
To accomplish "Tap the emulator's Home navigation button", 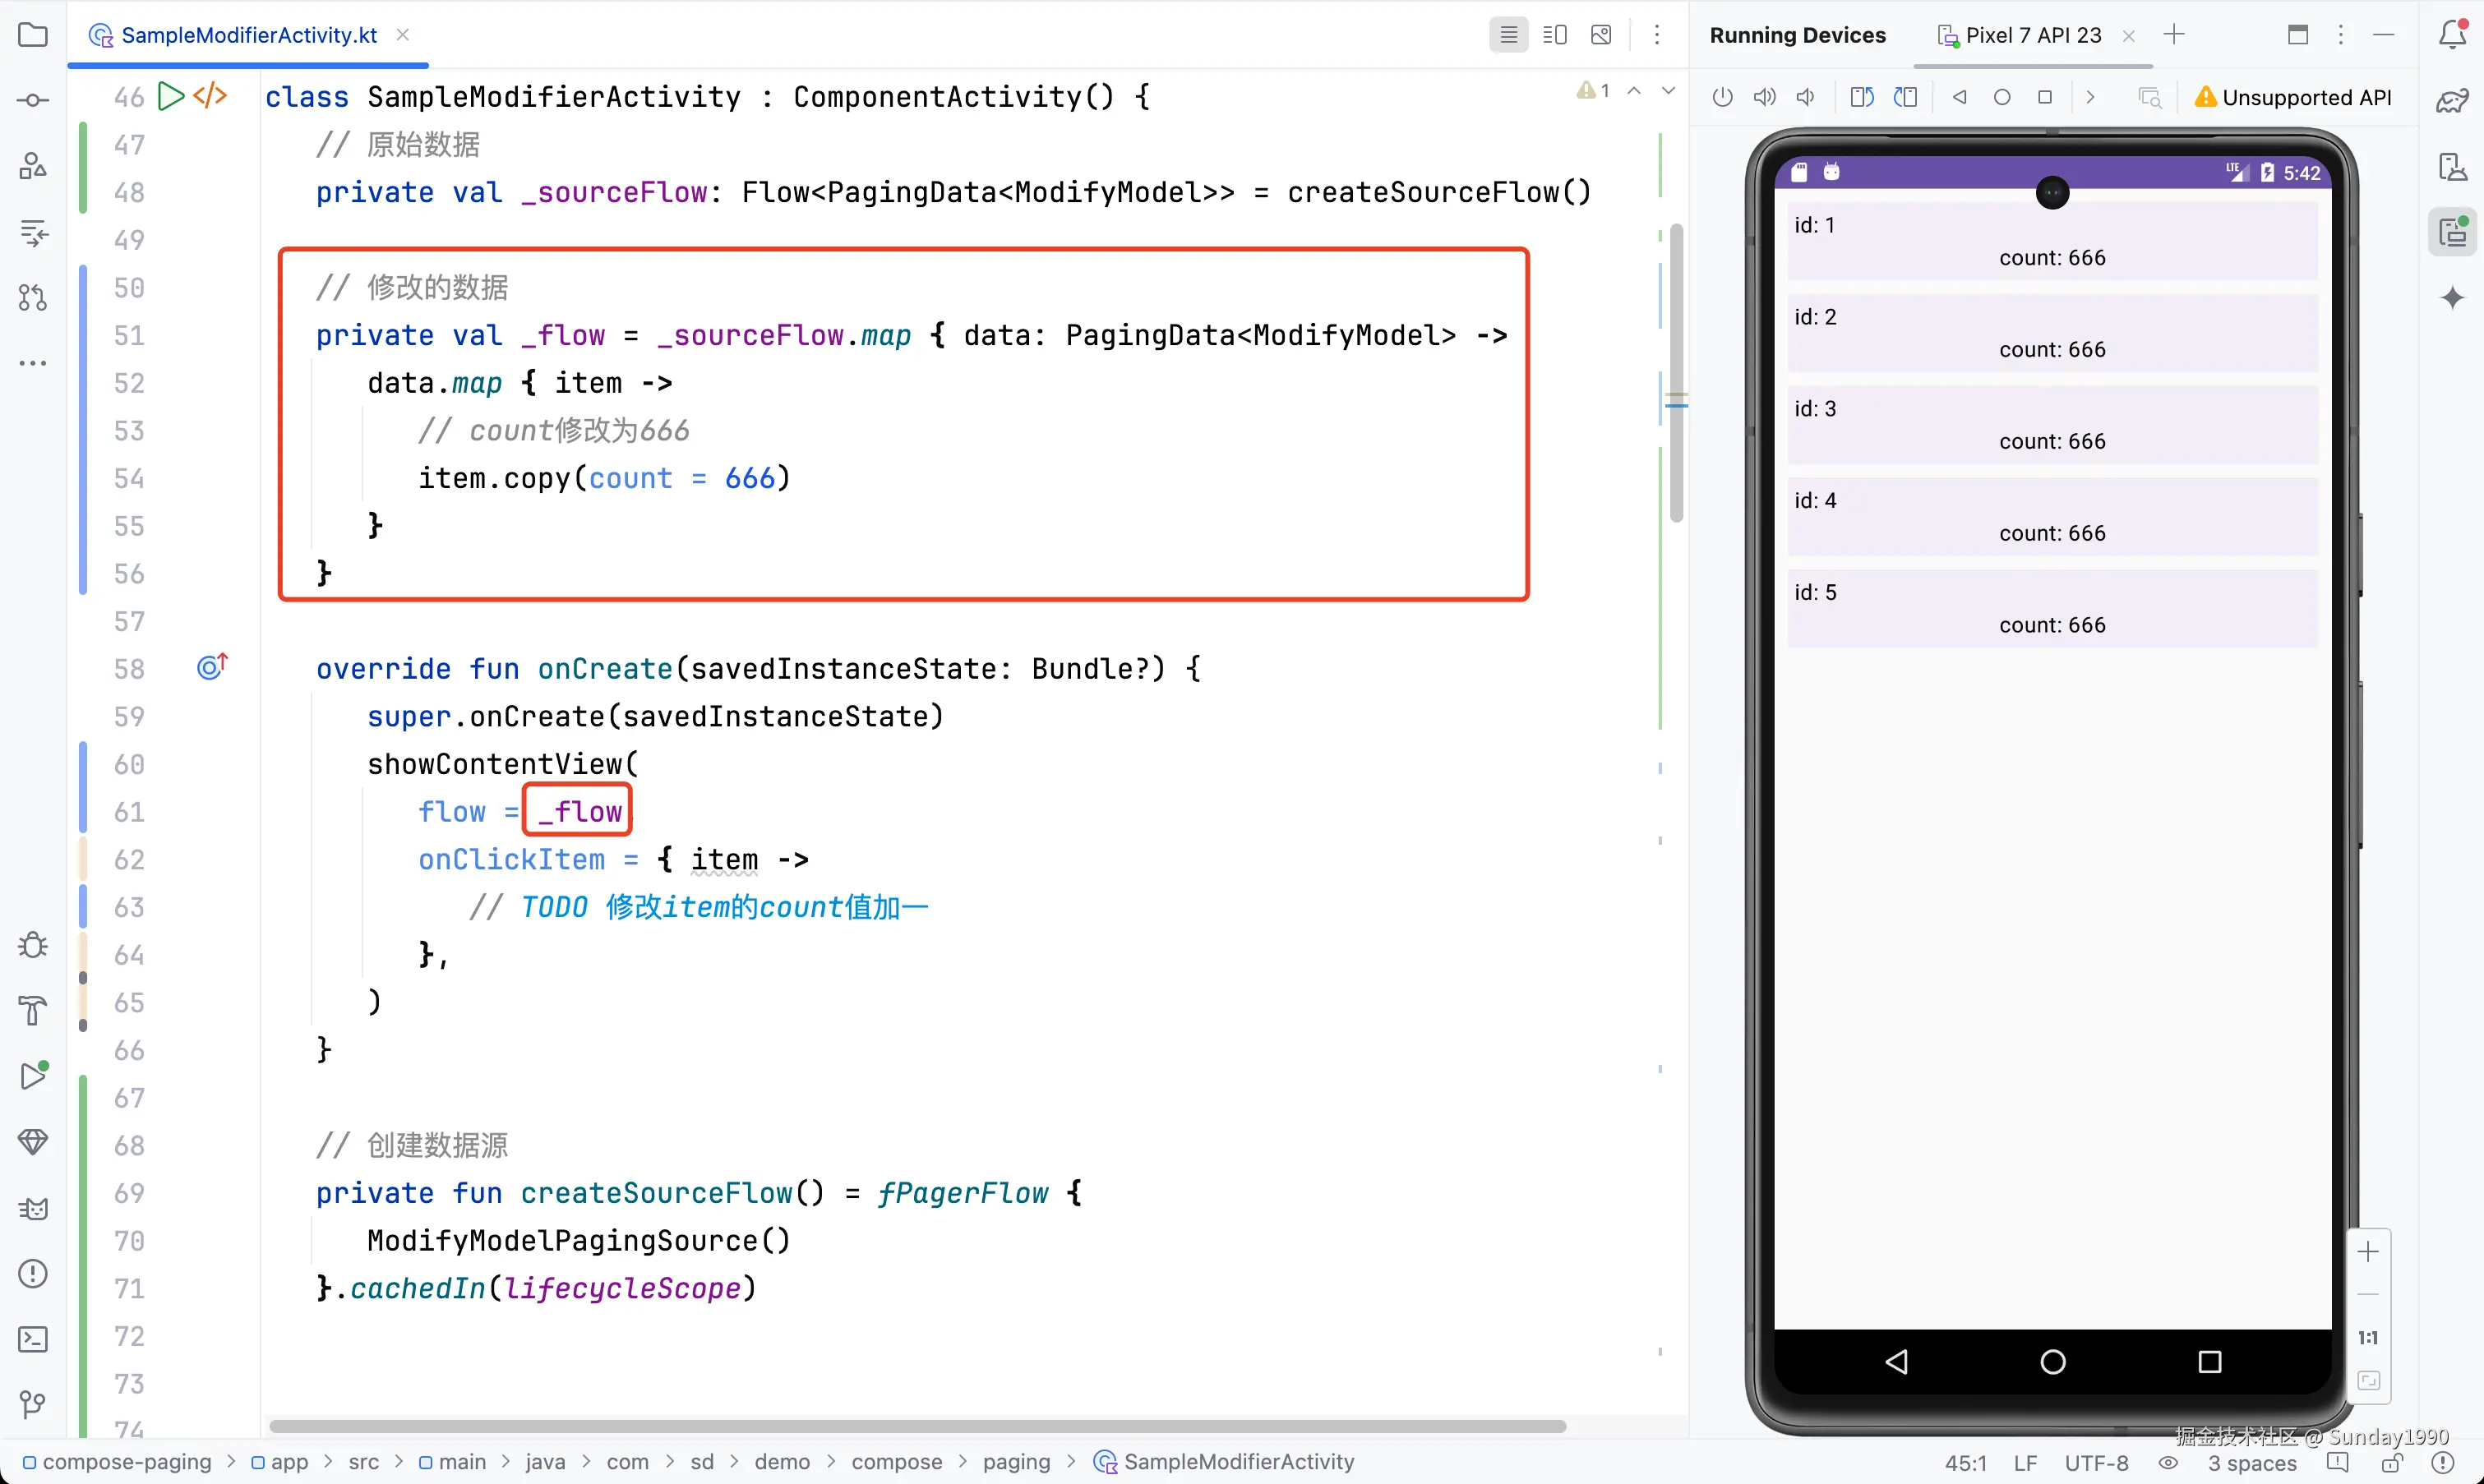I will pyautogui.click(x=2052, y=1362).
